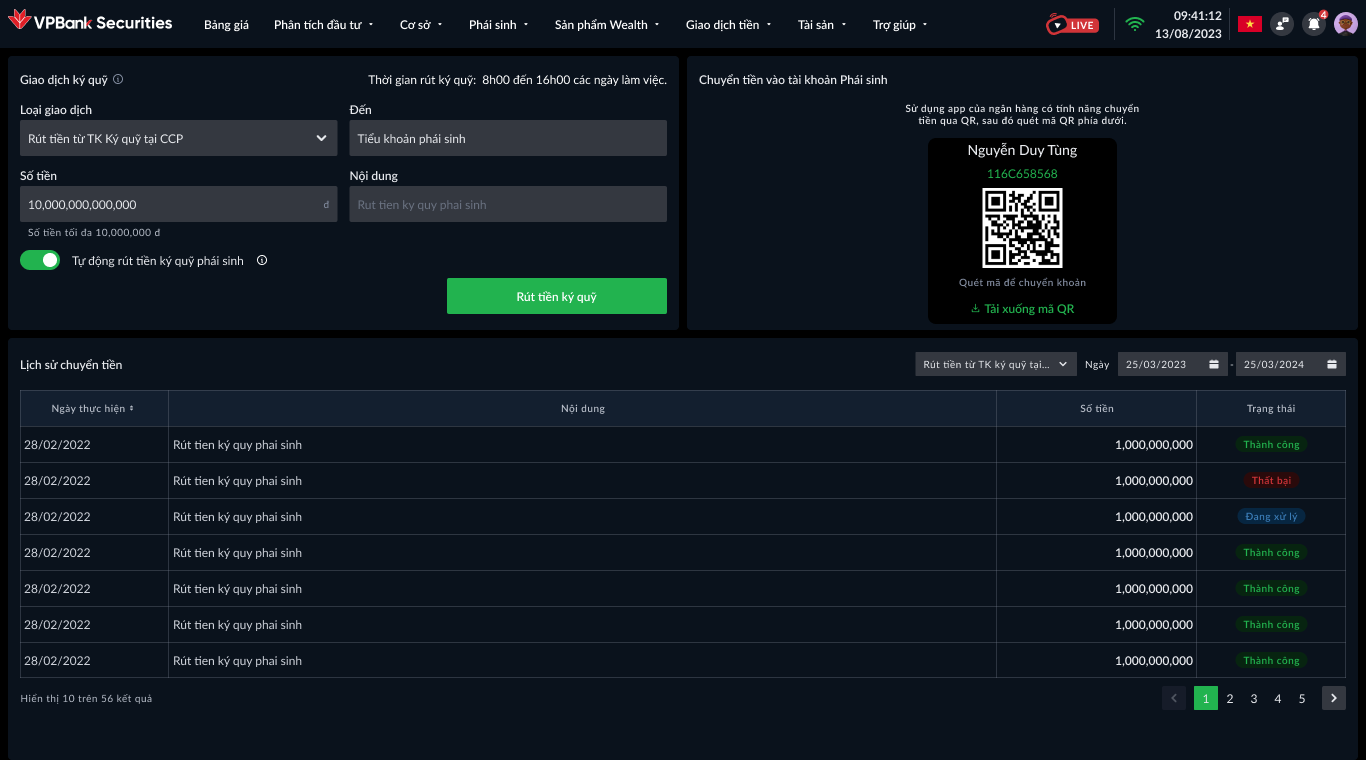Expand the Loại giao dịch dropdown
Image resolution: width=1366 pixels, height=760 pixels.
[178, 138]
